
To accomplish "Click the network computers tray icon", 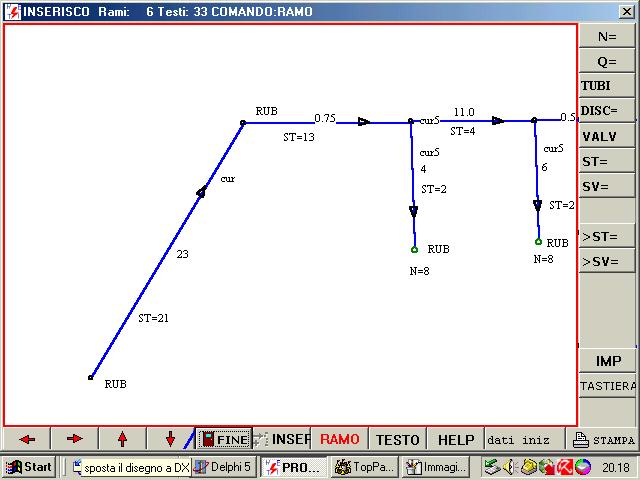I will click(x=492, y=467).
